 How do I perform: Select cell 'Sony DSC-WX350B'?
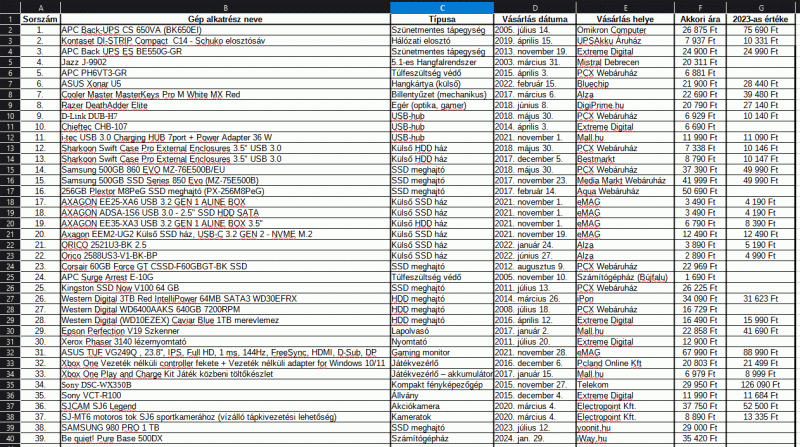(225, 385)
